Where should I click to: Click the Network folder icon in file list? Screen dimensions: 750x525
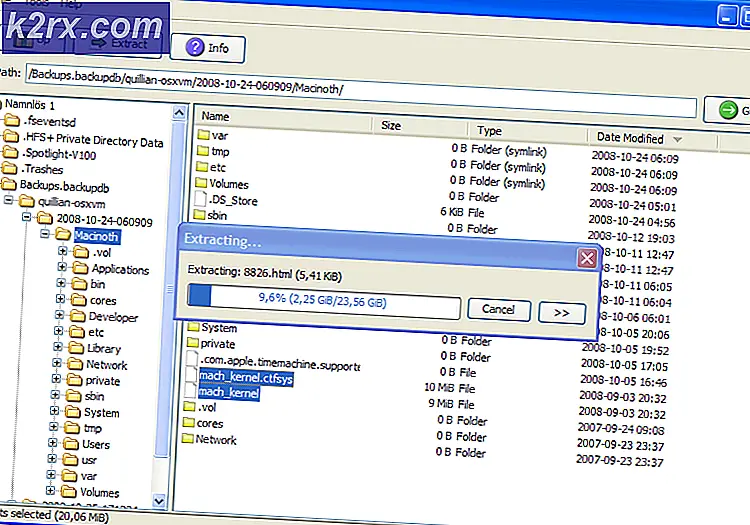click(x=188, y=438)
